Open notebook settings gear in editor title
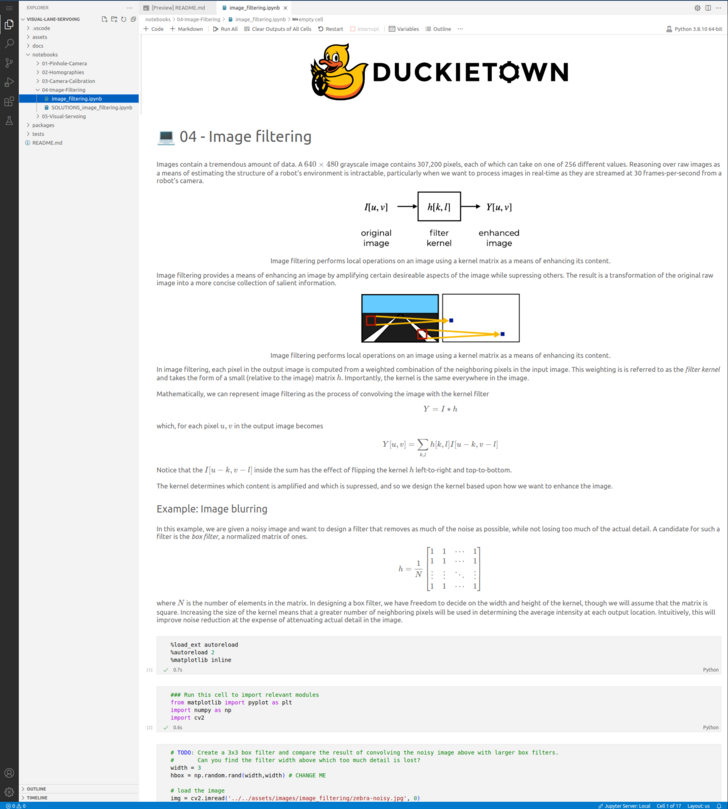 pyautogui.click(x=697, y=8)
